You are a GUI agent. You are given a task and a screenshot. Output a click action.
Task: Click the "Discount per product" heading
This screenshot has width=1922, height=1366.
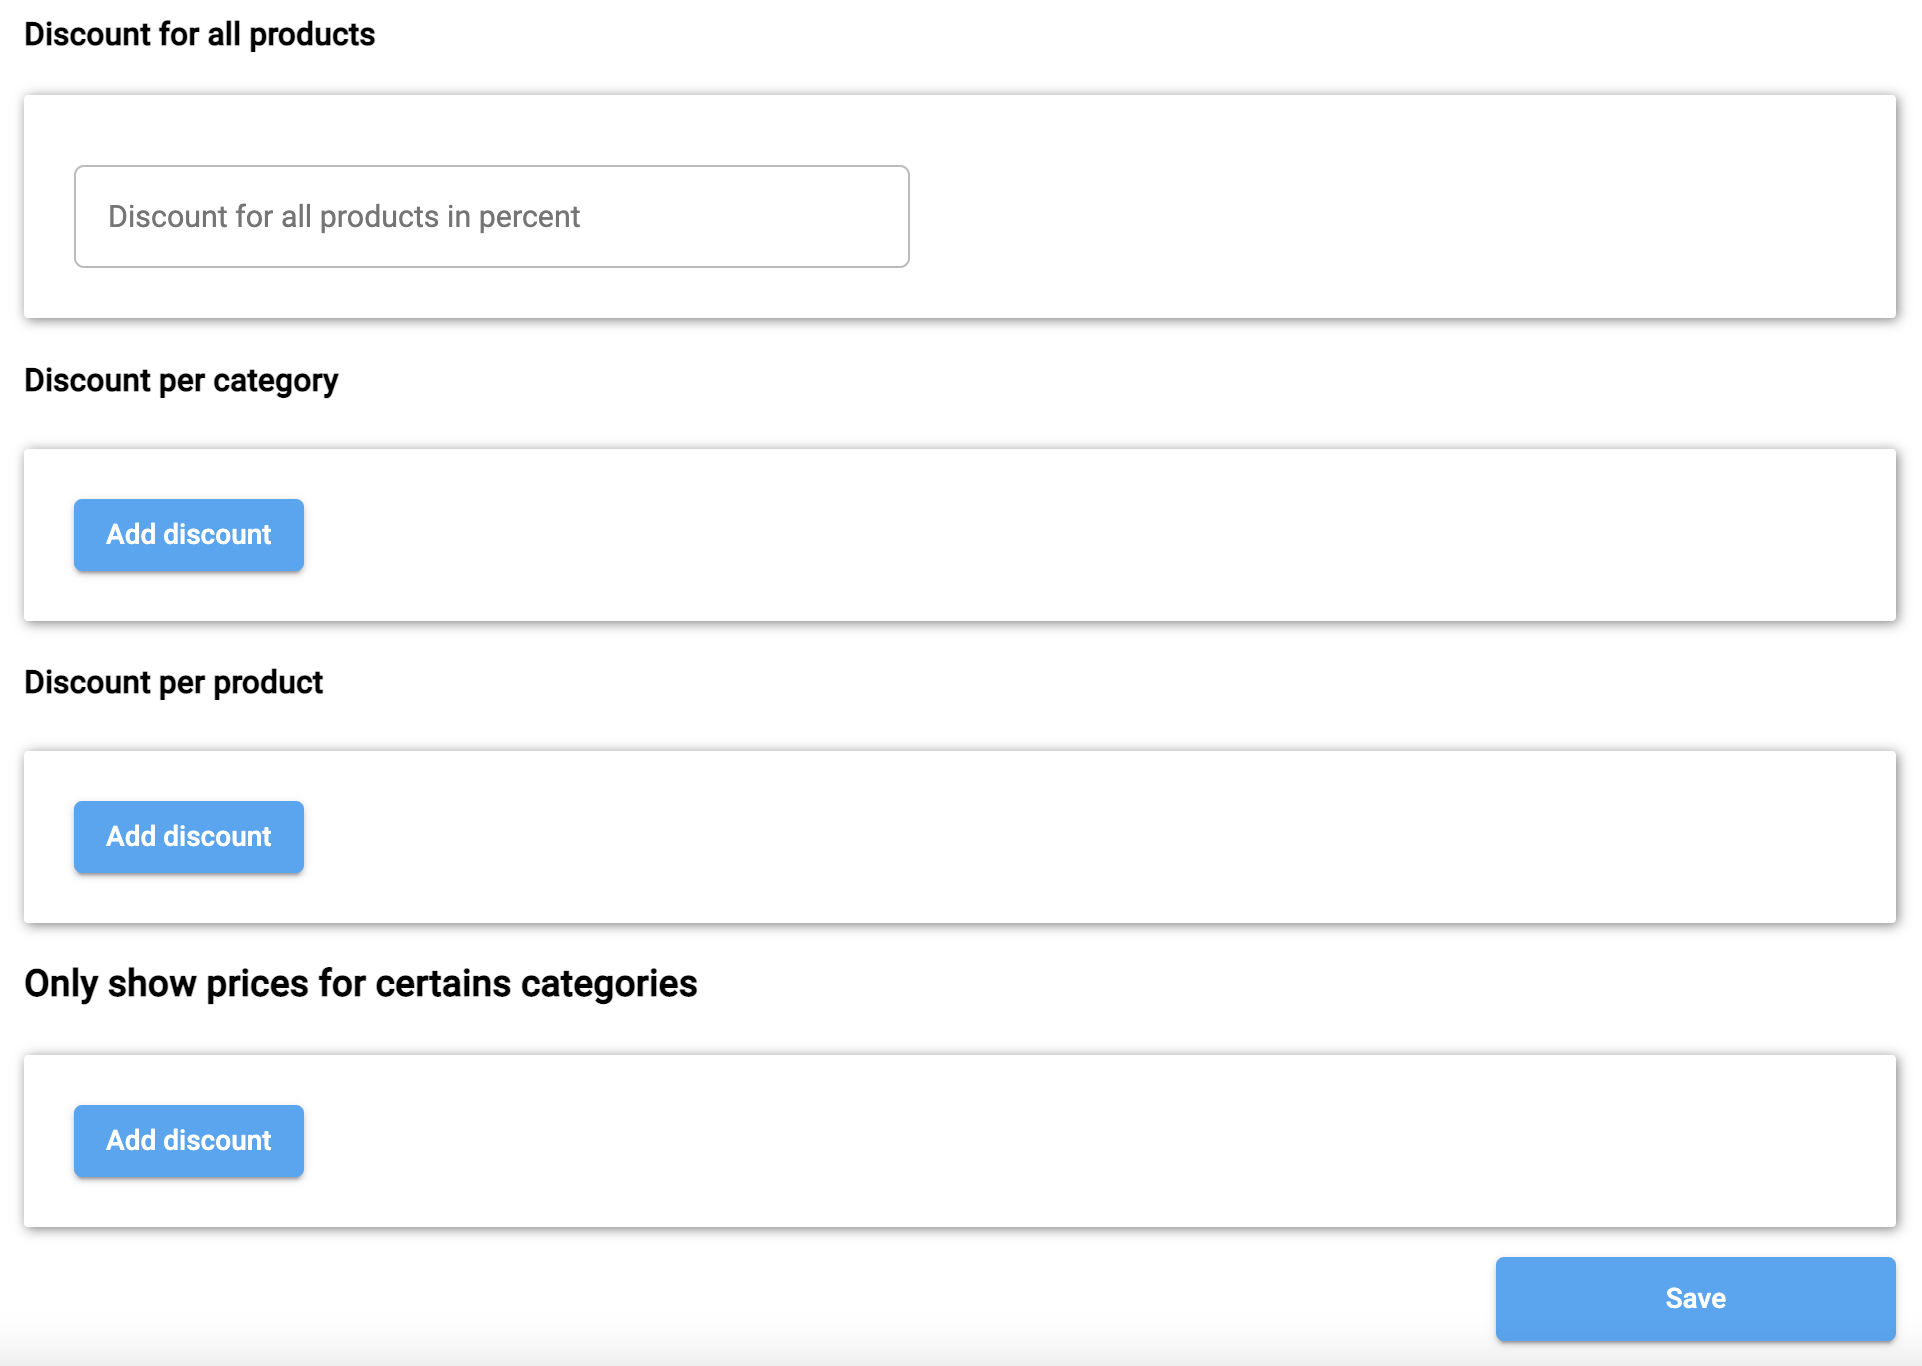pos(173,682)
